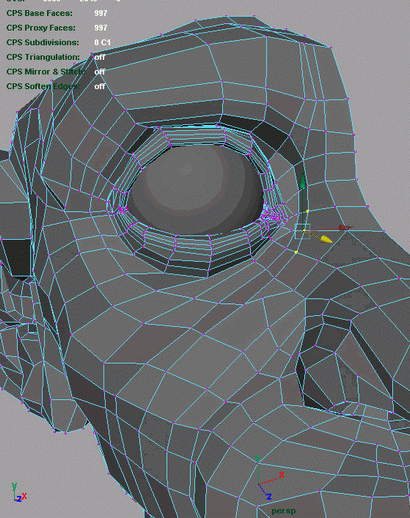Viewport: 410px width, 518px height.
Task: Click the yellow Z-axis move manipulator cone
Action: coord(326,239)
